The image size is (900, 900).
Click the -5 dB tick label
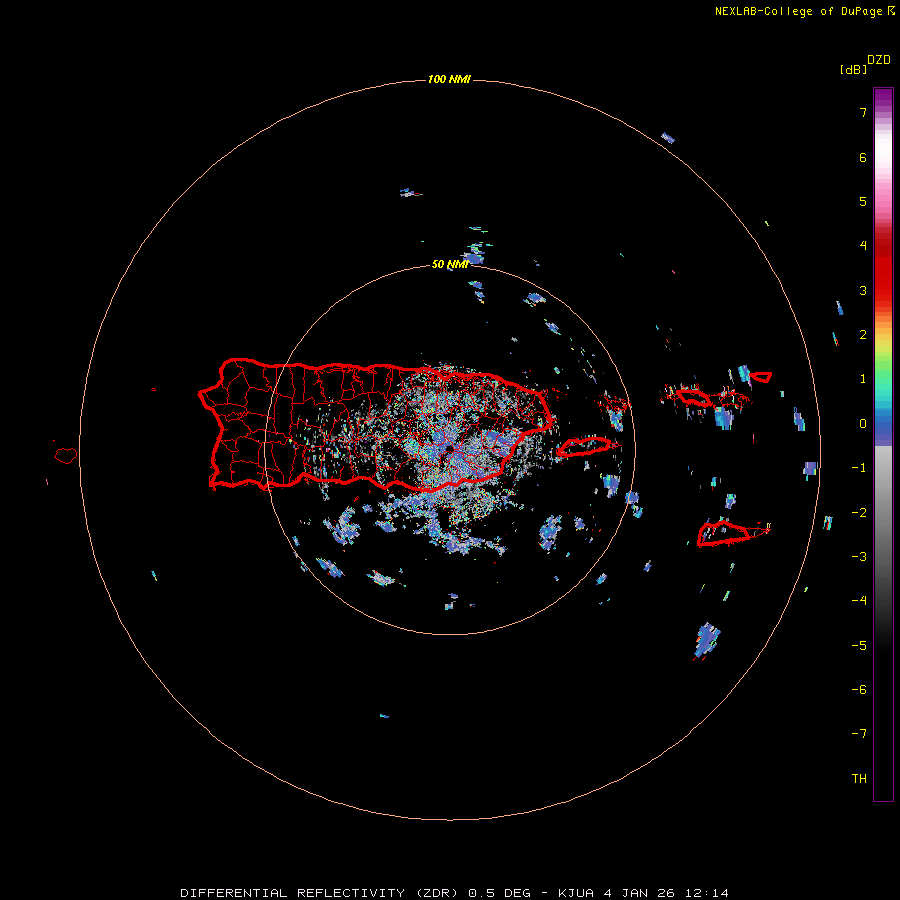click(x=859, y=646)
